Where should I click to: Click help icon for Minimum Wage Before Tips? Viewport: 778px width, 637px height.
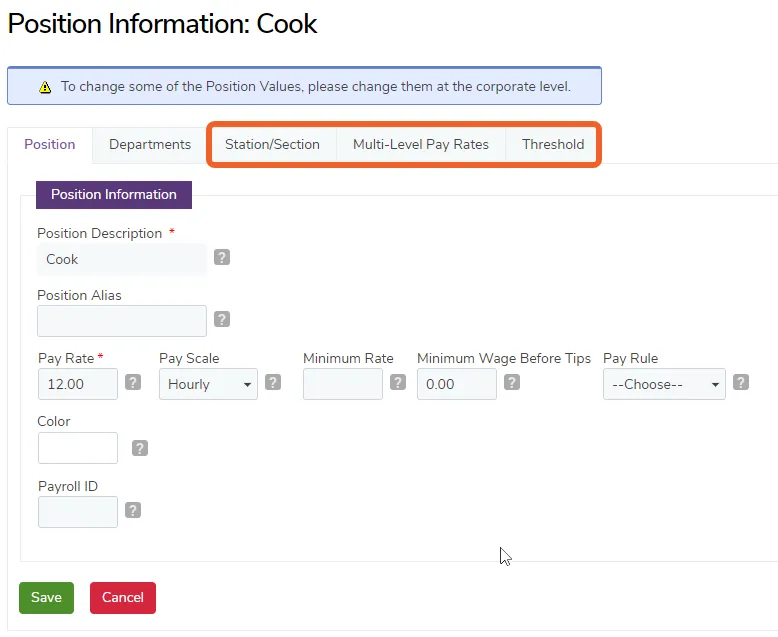[512, 382]
